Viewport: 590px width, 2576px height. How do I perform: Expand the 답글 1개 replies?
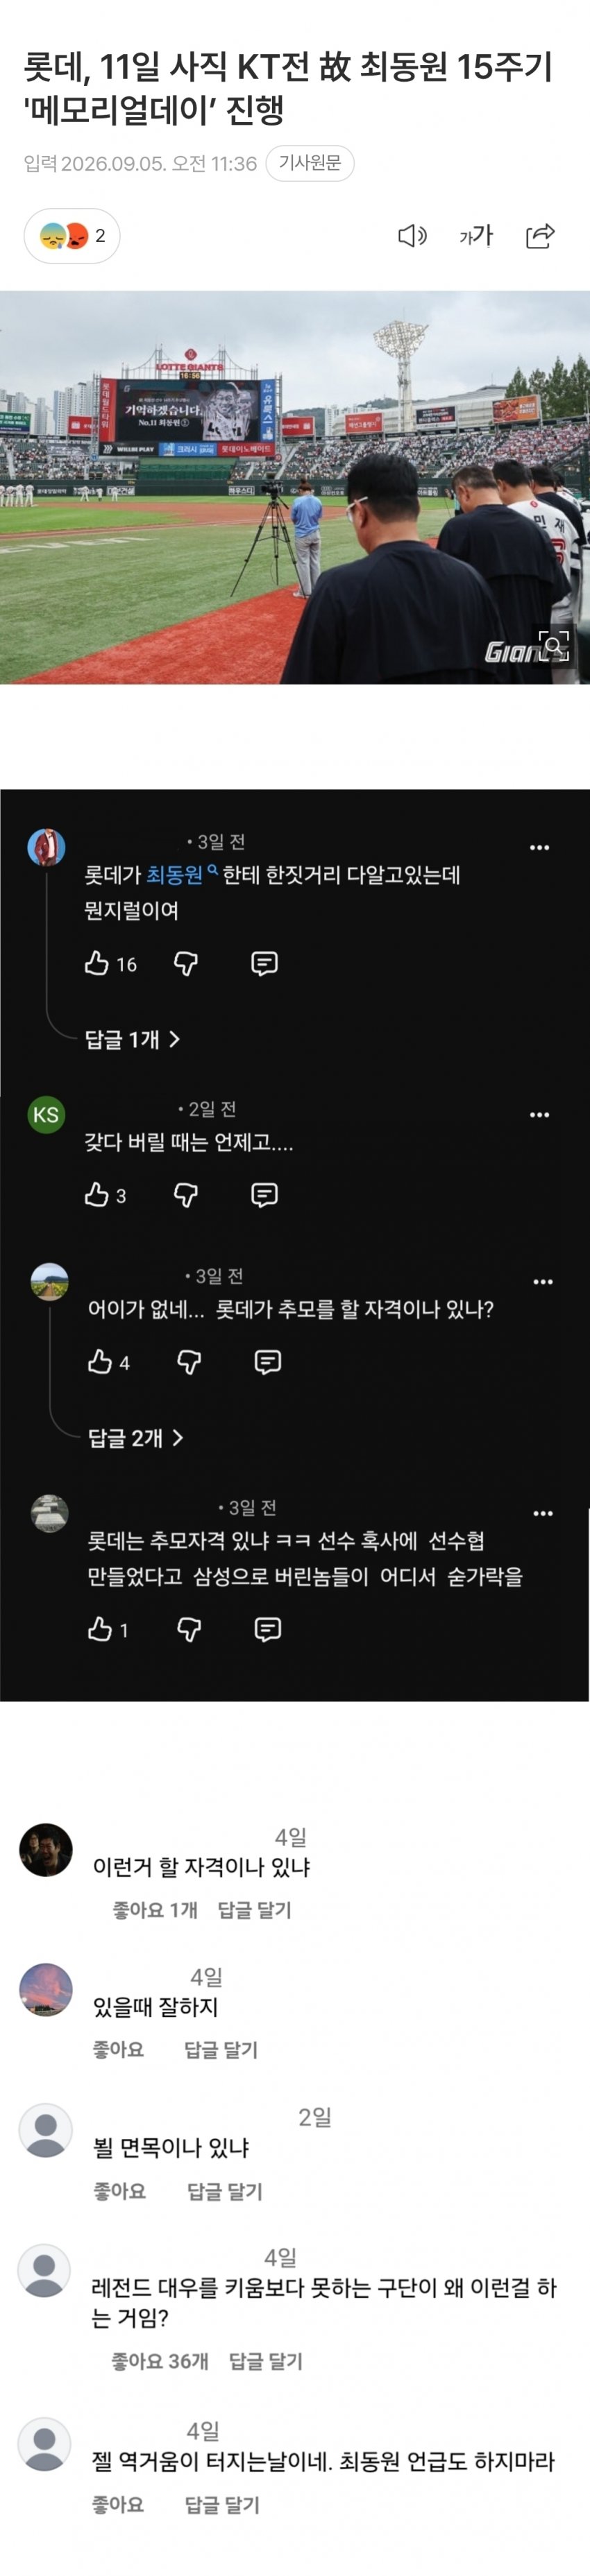pos(132,1039)
